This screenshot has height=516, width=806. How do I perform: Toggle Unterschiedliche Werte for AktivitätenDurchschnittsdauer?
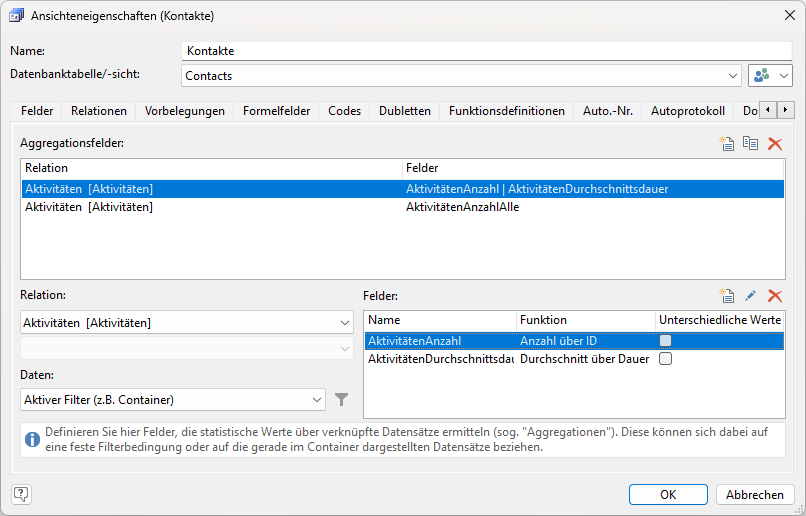click(x=665, y=359)
